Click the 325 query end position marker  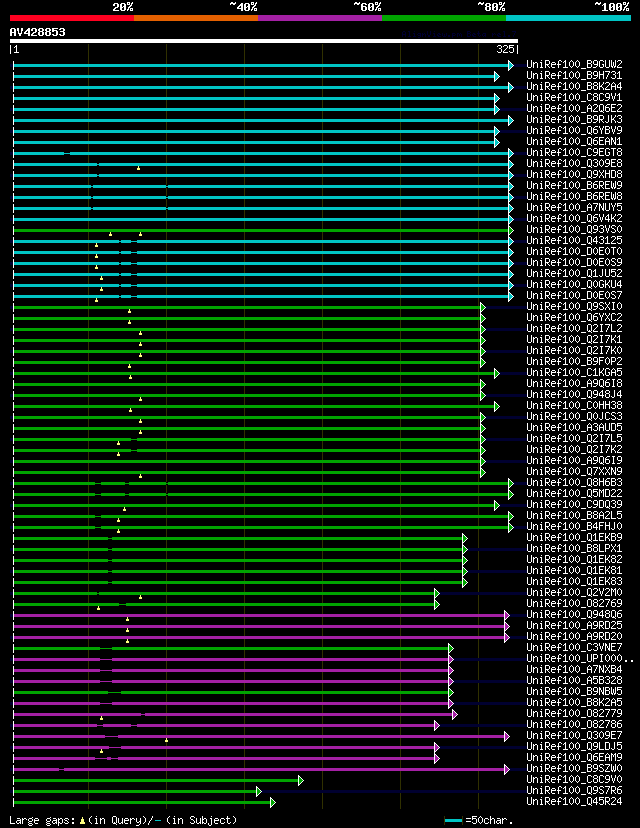pyautogui.click(x=506, y=50)
